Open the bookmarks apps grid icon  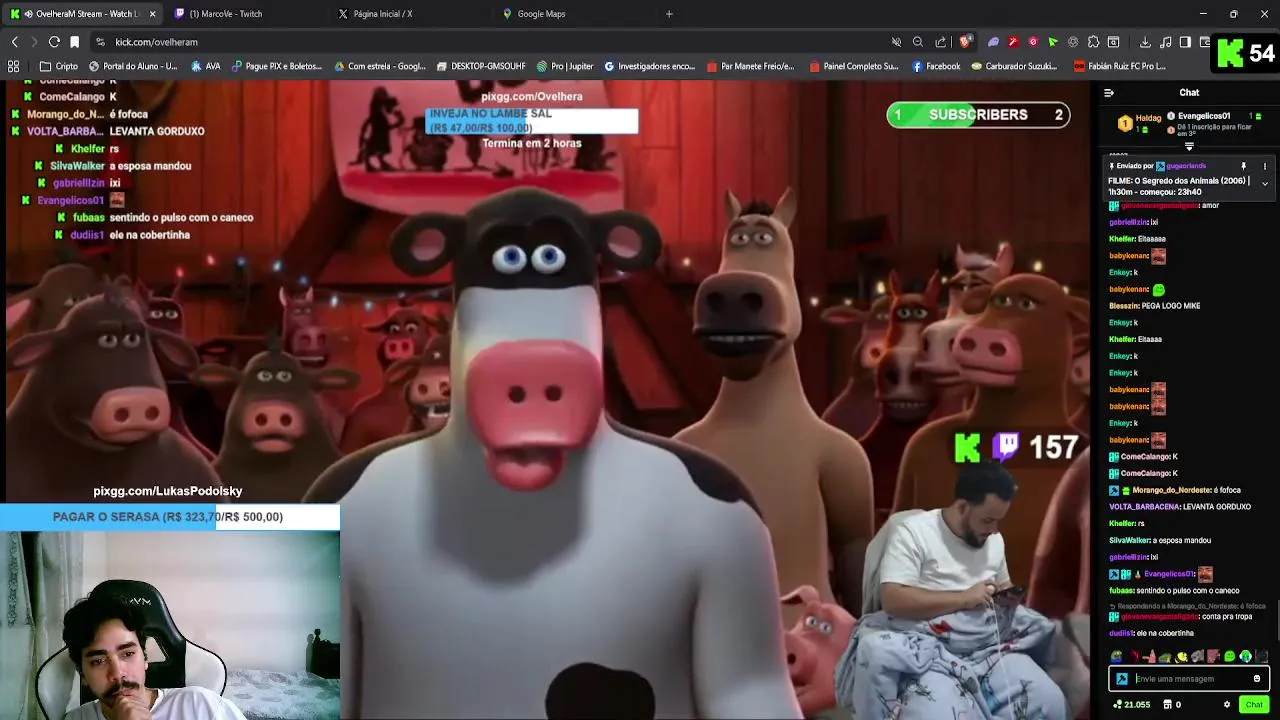[x=13, y=66]
